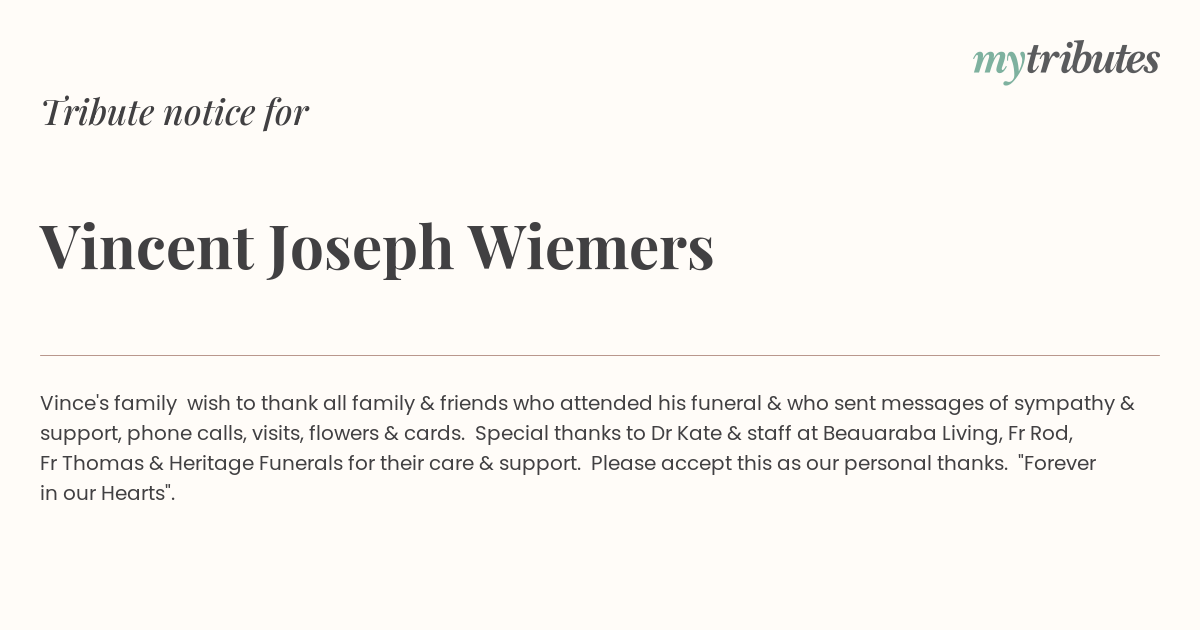Click the middle name "Joseph" in the title

coord(360,250)
